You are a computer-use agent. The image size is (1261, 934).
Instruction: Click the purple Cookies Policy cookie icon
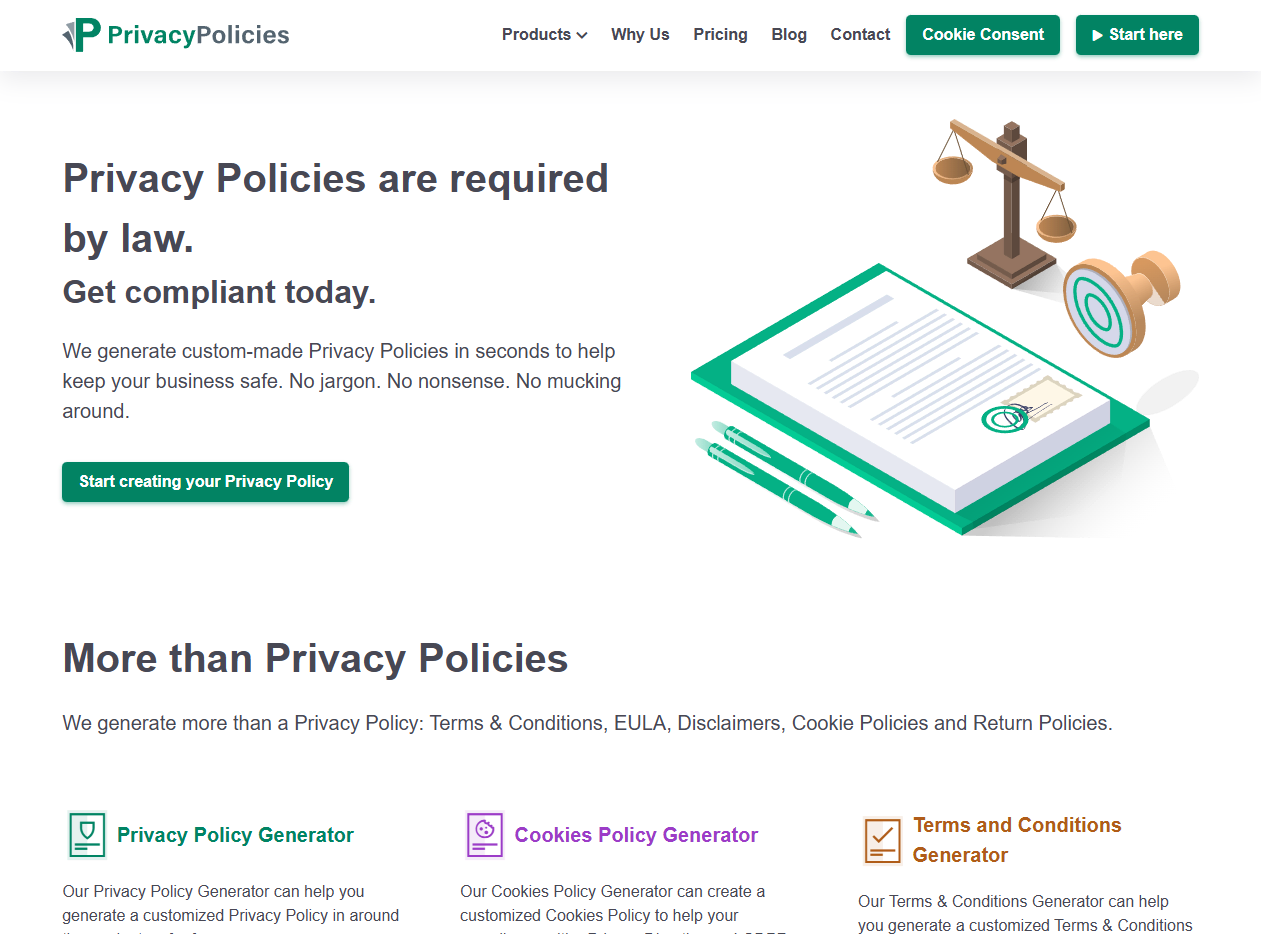[485, 835]
